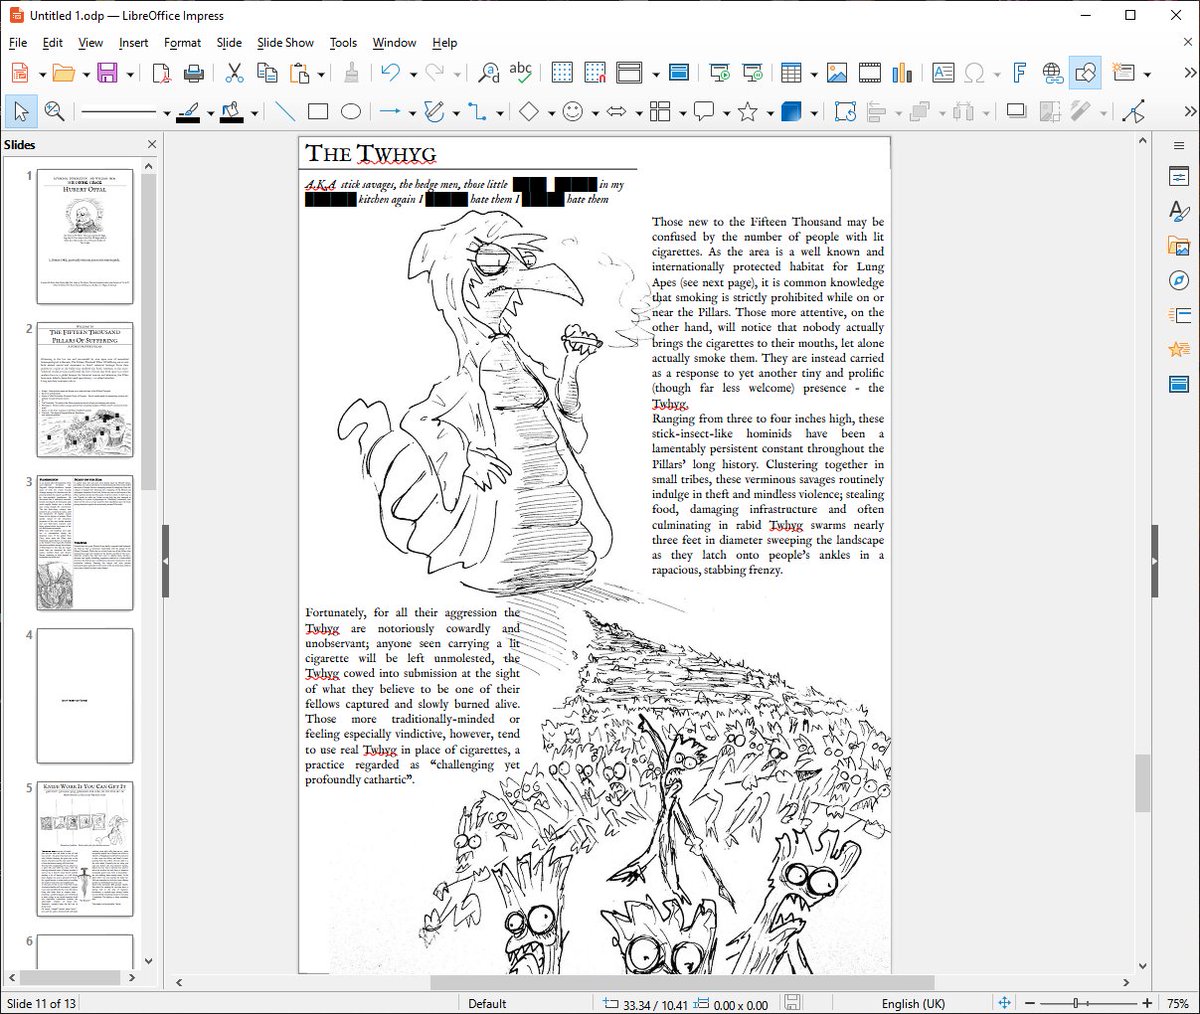Click the Undo arrow icon
This screenshot has height=1014, width=1200.
390,73
